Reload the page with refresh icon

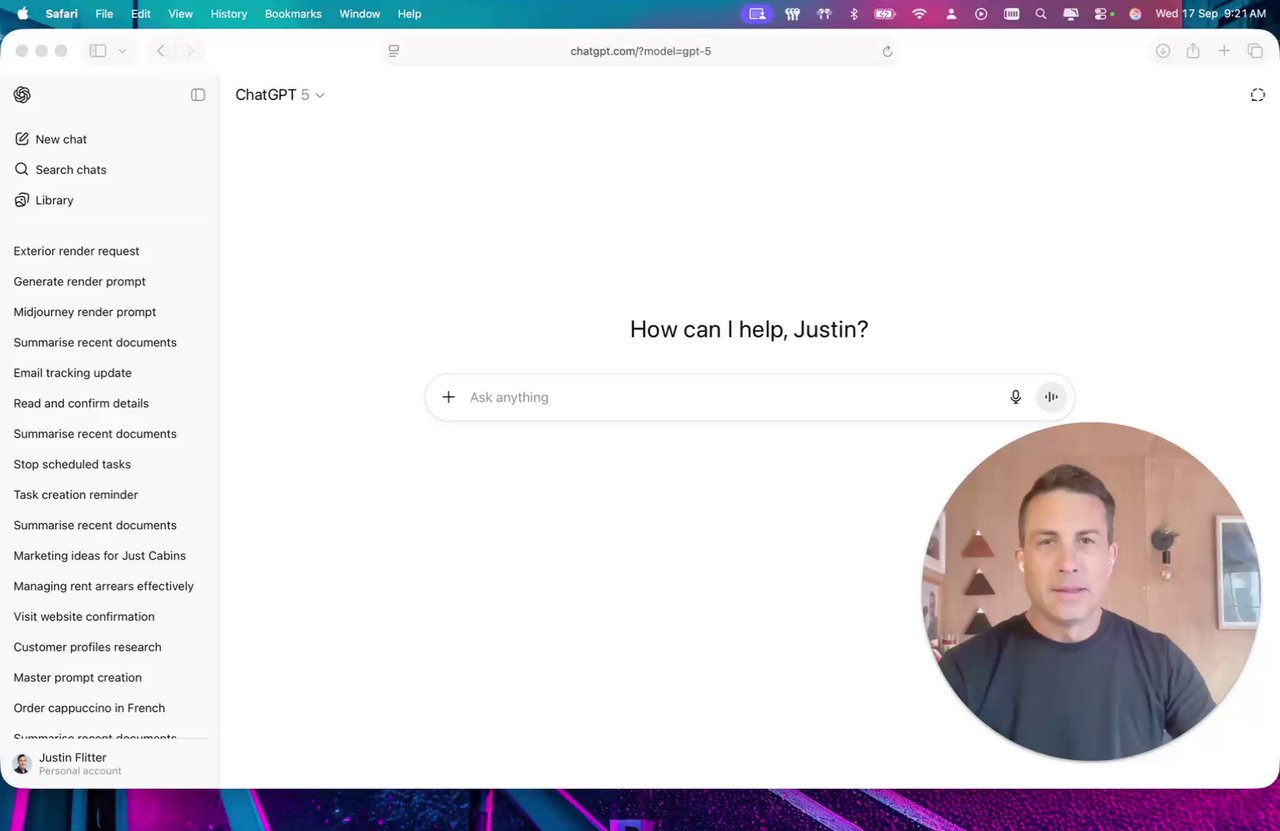click(x=887, y=51)
